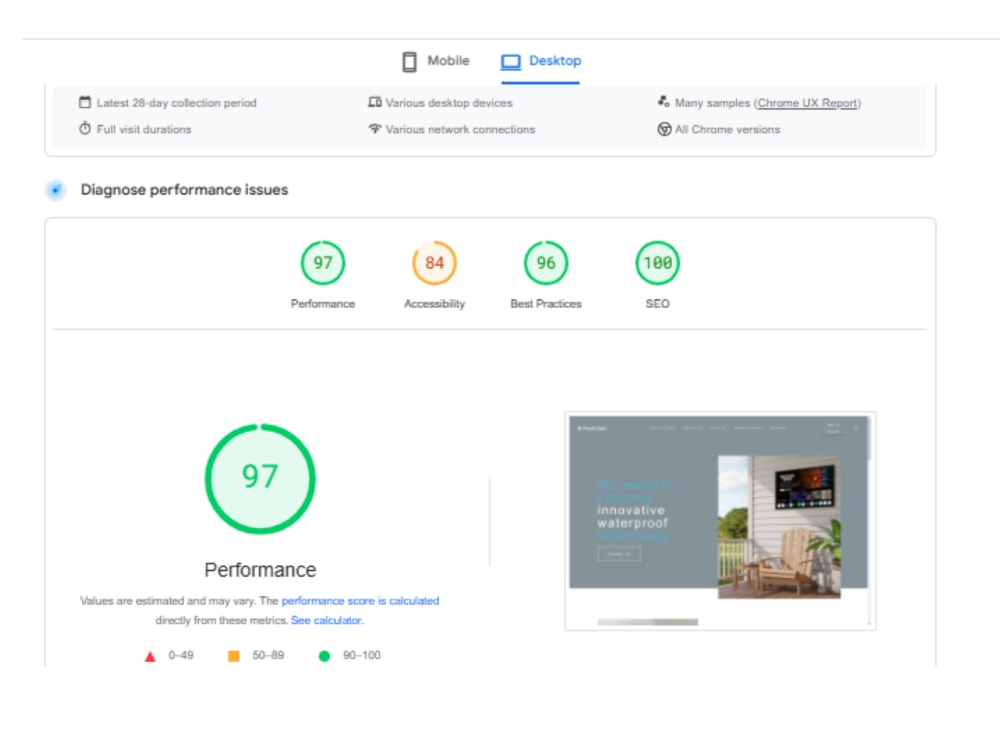Click the stopwatch icon beside Full visit durations

click(x=85, y=129)
